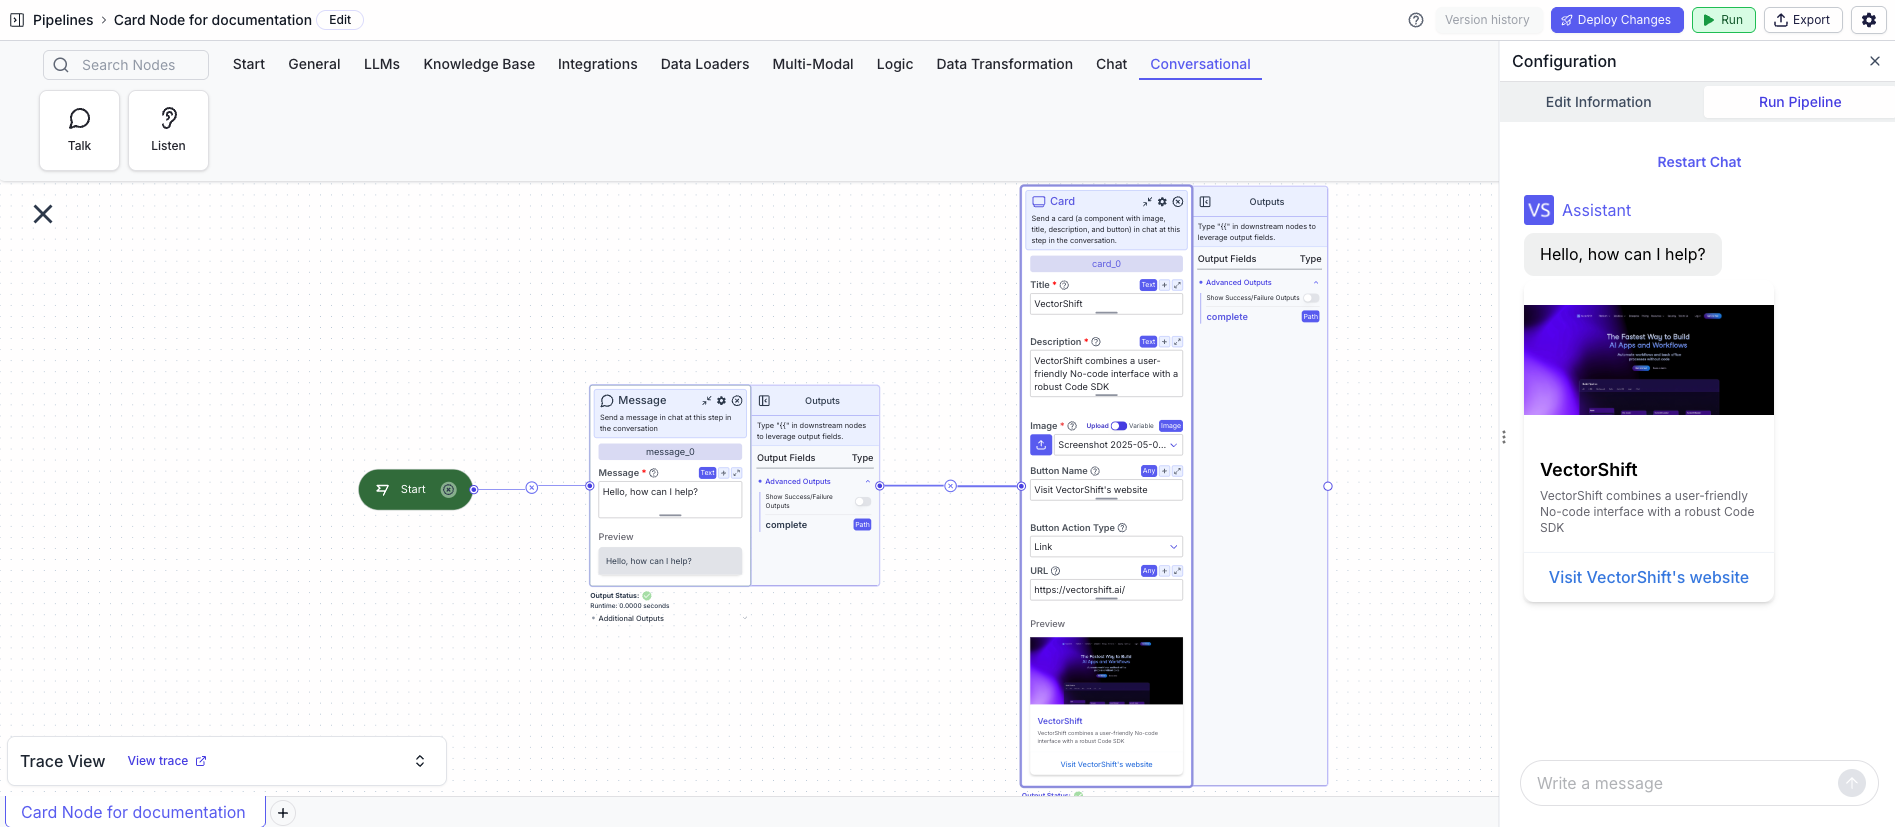Add variable to Message field
Screen dimensions: 1895x827
[723, 473]
